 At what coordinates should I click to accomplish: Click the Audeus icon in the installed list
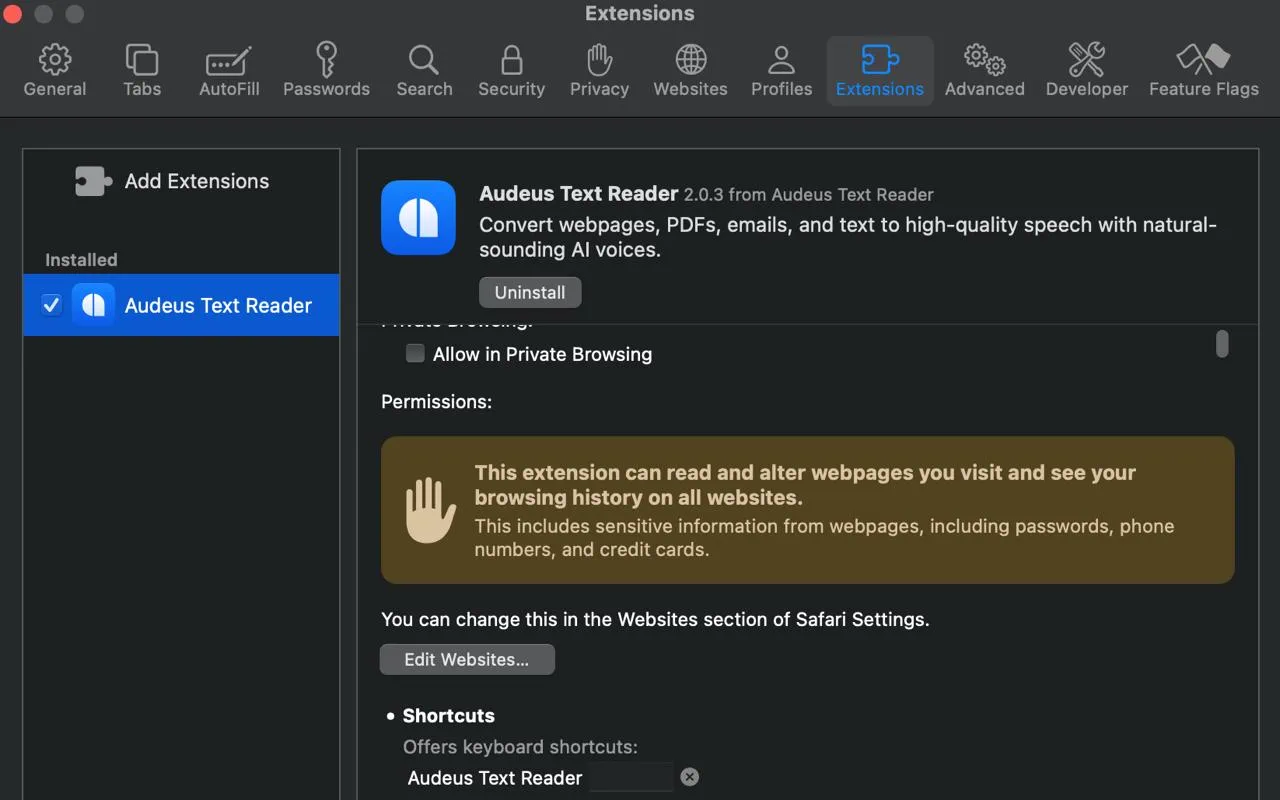(93, 305)
